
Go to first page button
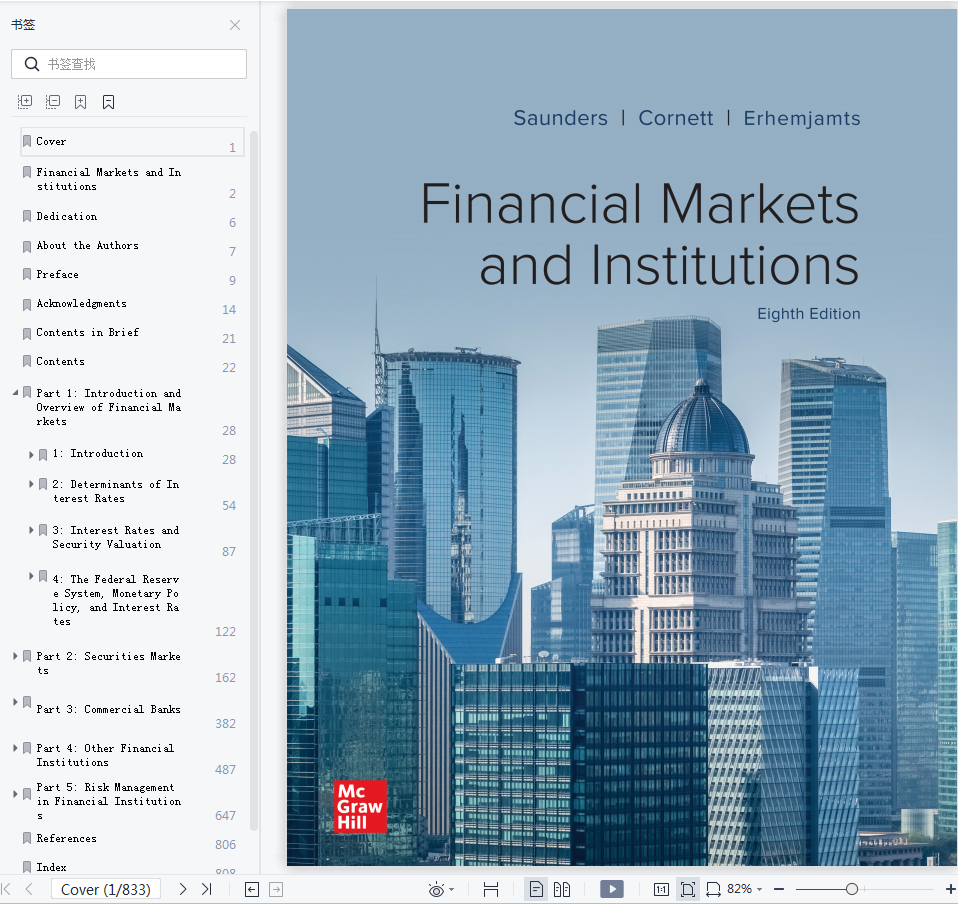pos(7,889)
